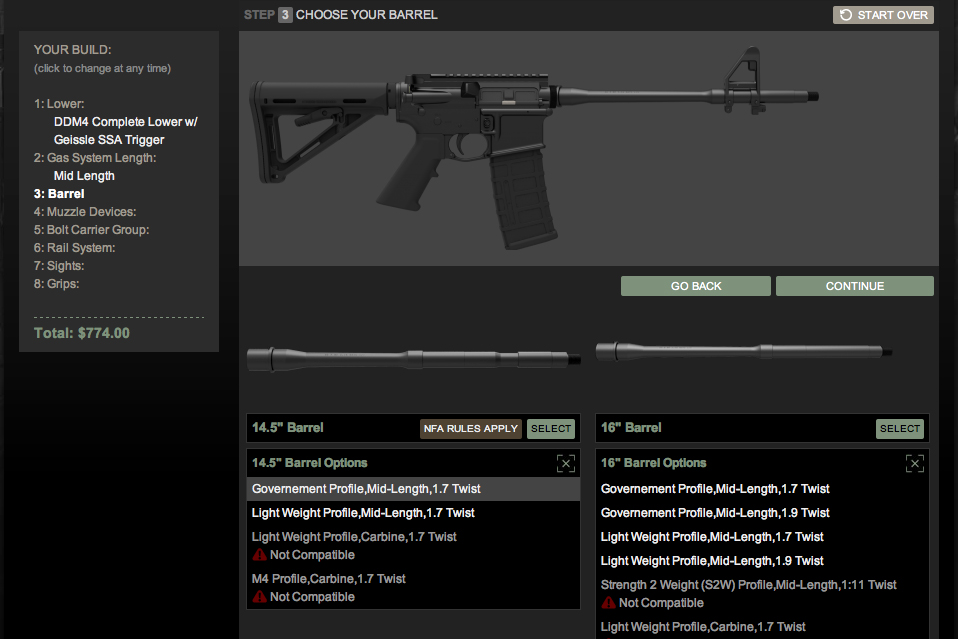This screenshot has height=639, width=958.
Task: Click the 14.5" Barrel Options header
Action: pyautogui.click(x=309, y=463)
